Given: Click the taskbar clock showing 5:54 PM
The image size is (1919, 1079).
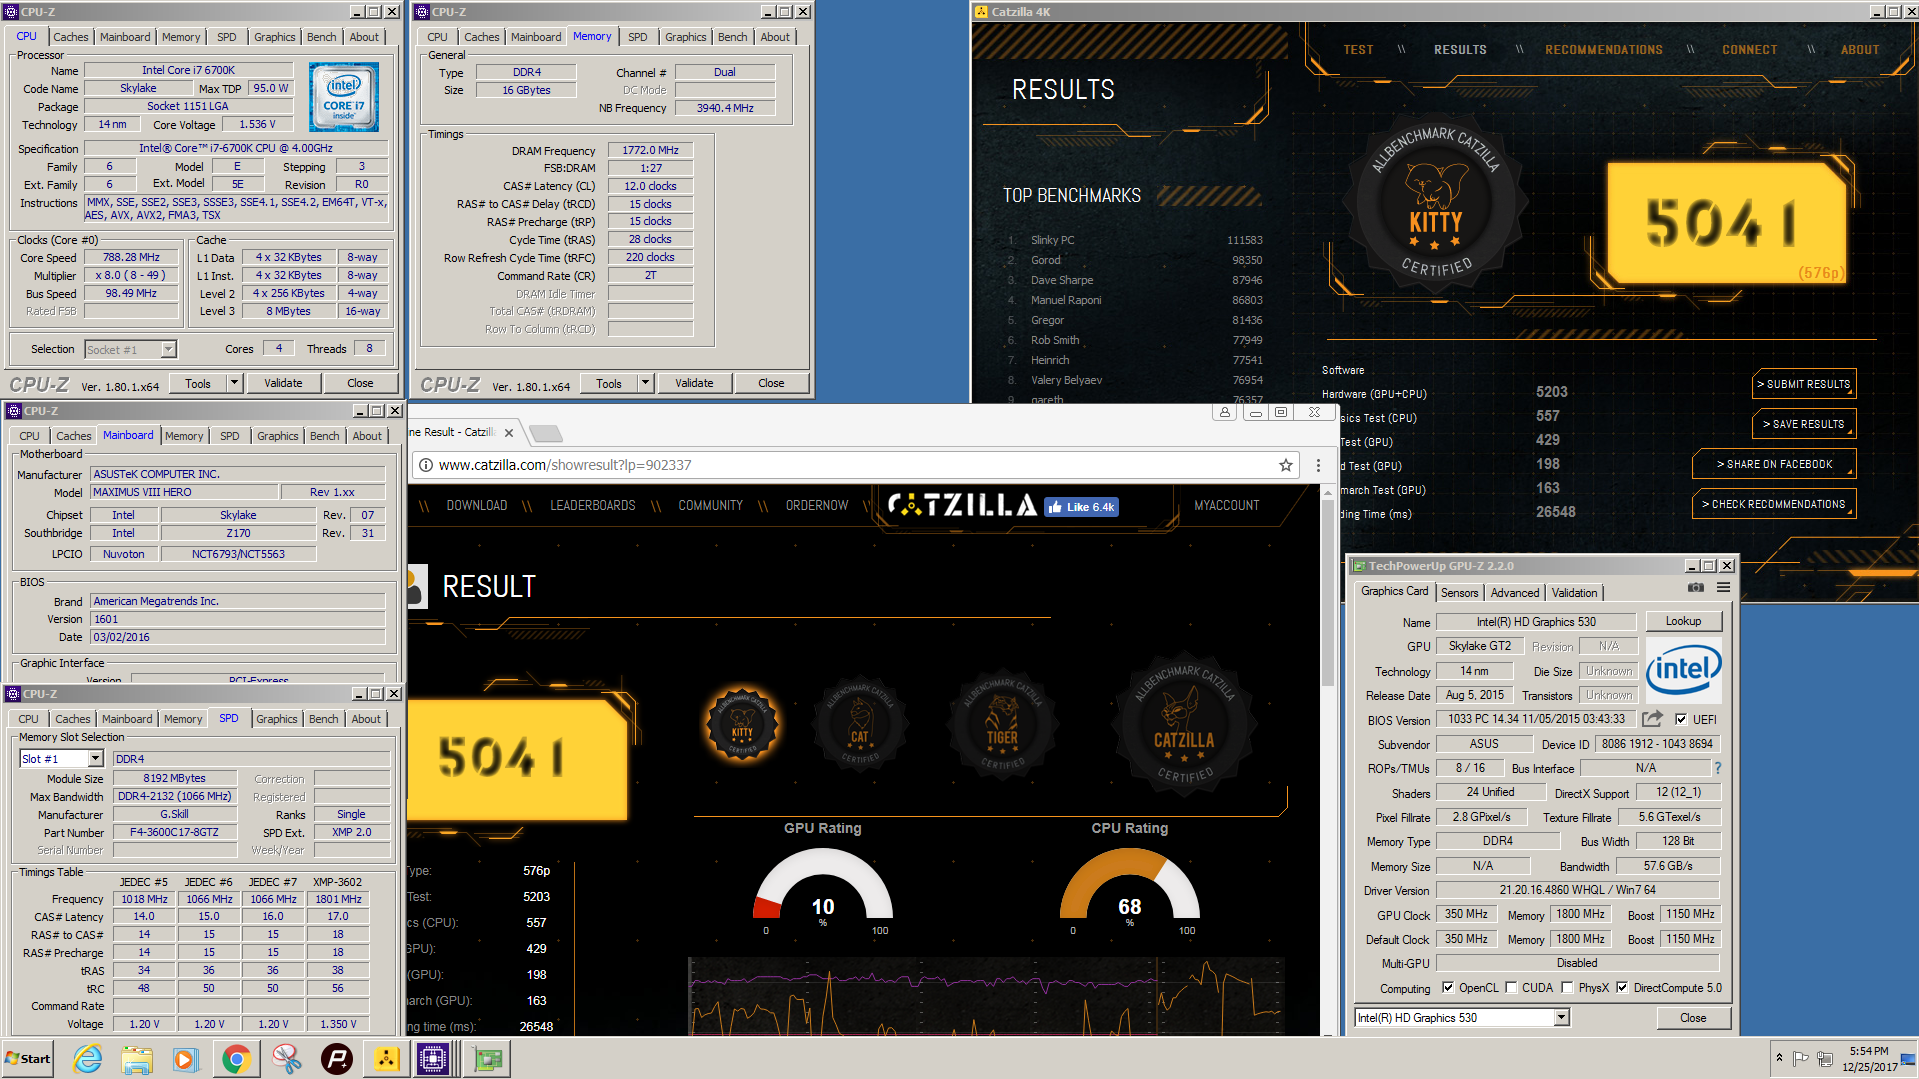Looking at the screenshot, I should pyautogui.click(x=1868, y=1059).
